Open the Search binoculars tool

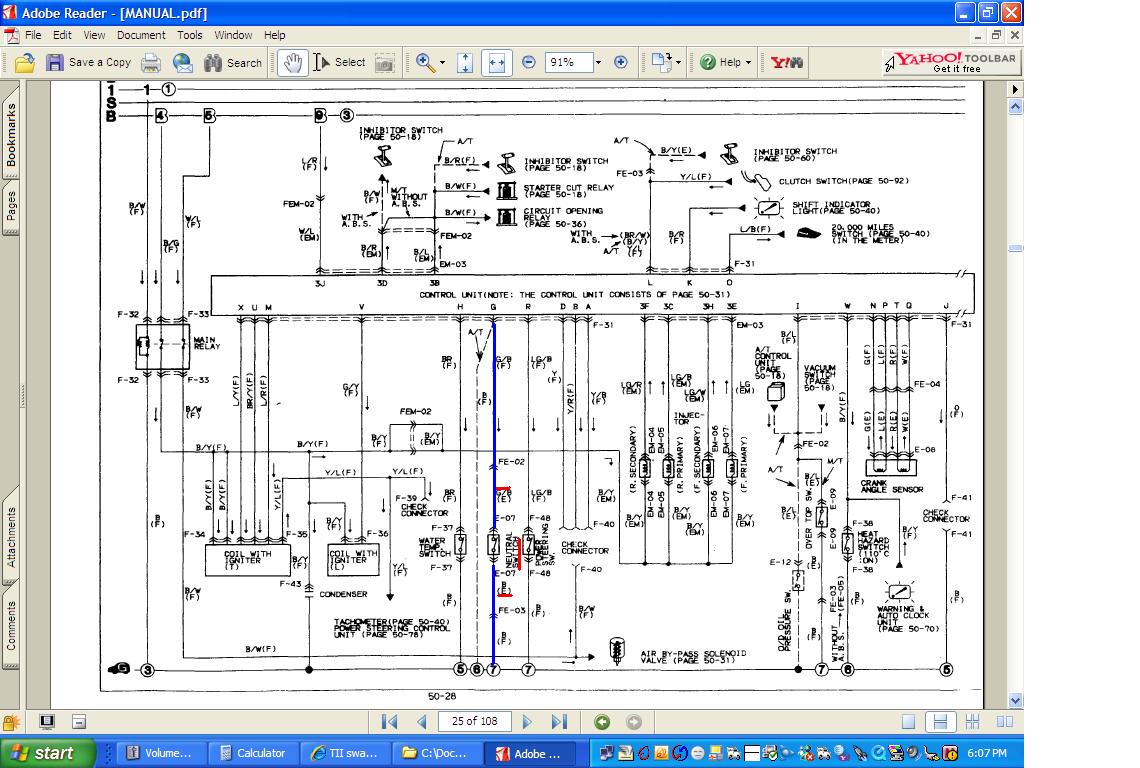point(233,63)
